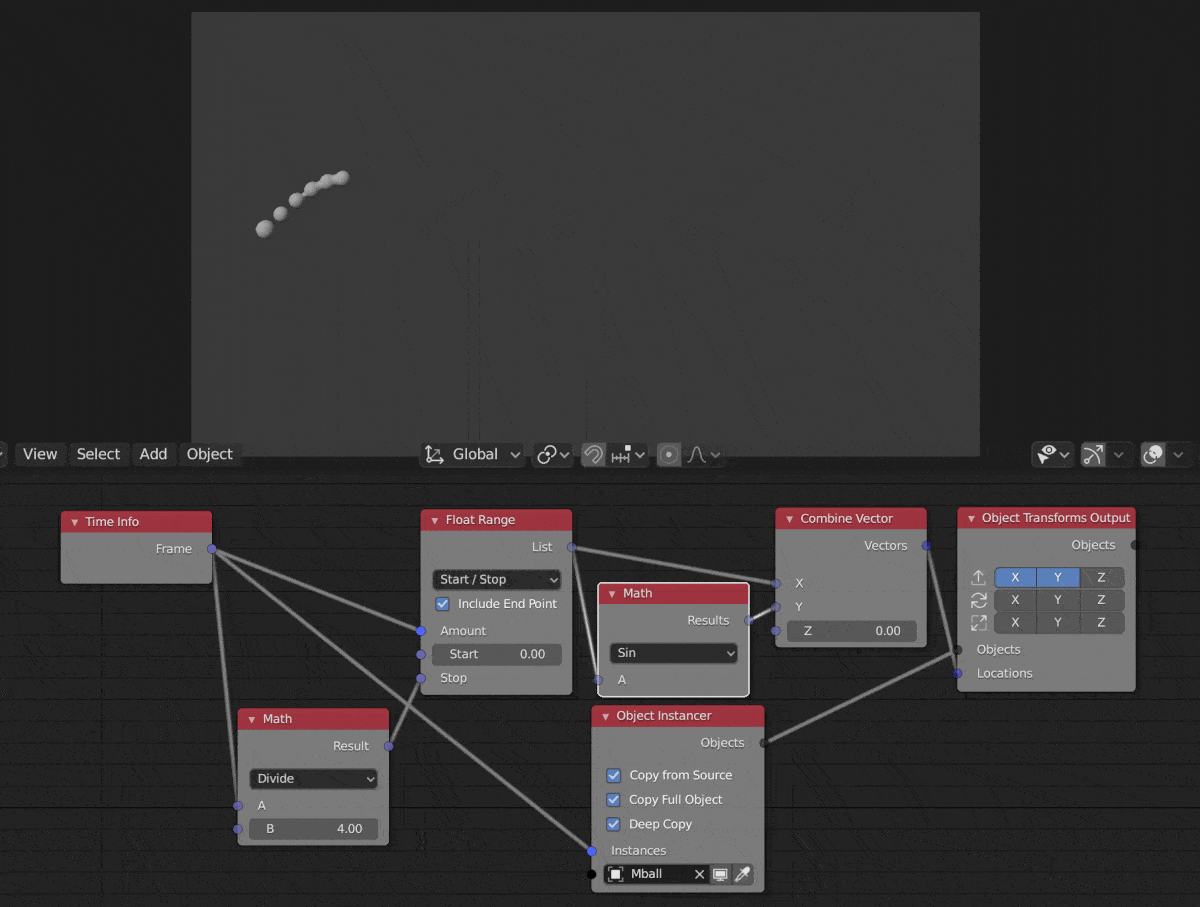This screenshot has height=907, width=1200.
Task: Open the Start / Stop mode dropdown
Action: (497, 579)
